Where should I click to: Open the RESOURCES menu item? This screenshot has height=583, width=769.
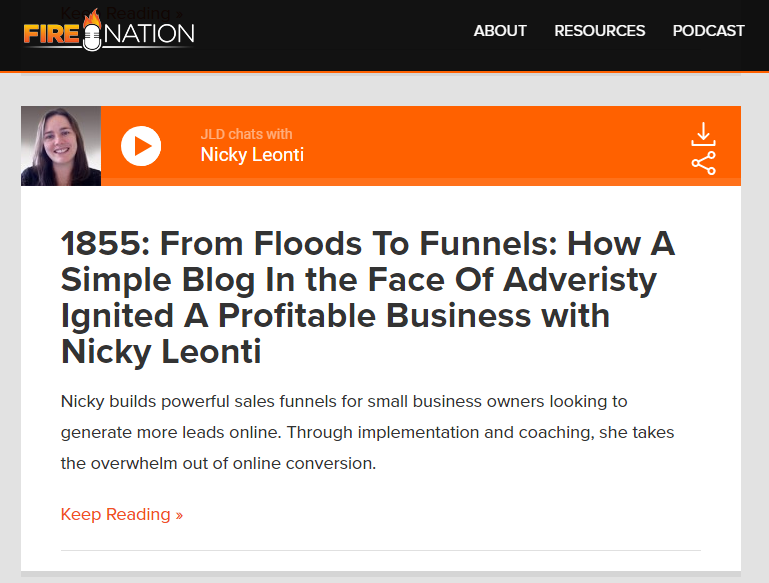[x=599, y=30]
